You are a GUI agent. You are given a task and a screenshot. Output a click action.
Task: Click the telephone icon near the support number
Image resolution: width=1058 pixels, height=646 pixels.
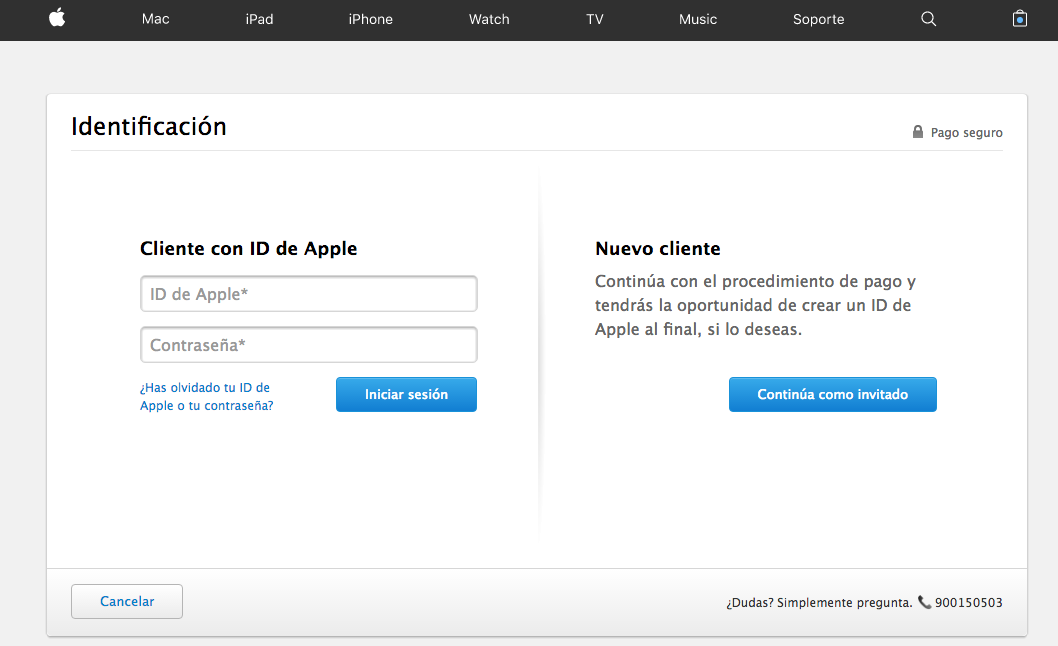point(924,602)
